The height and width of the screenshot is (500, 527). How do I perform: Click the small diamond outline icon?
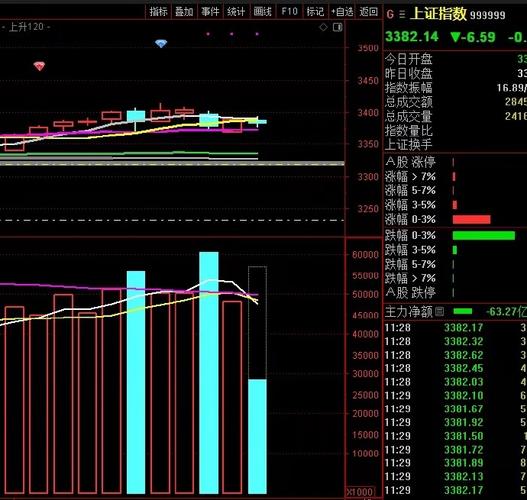323,27
